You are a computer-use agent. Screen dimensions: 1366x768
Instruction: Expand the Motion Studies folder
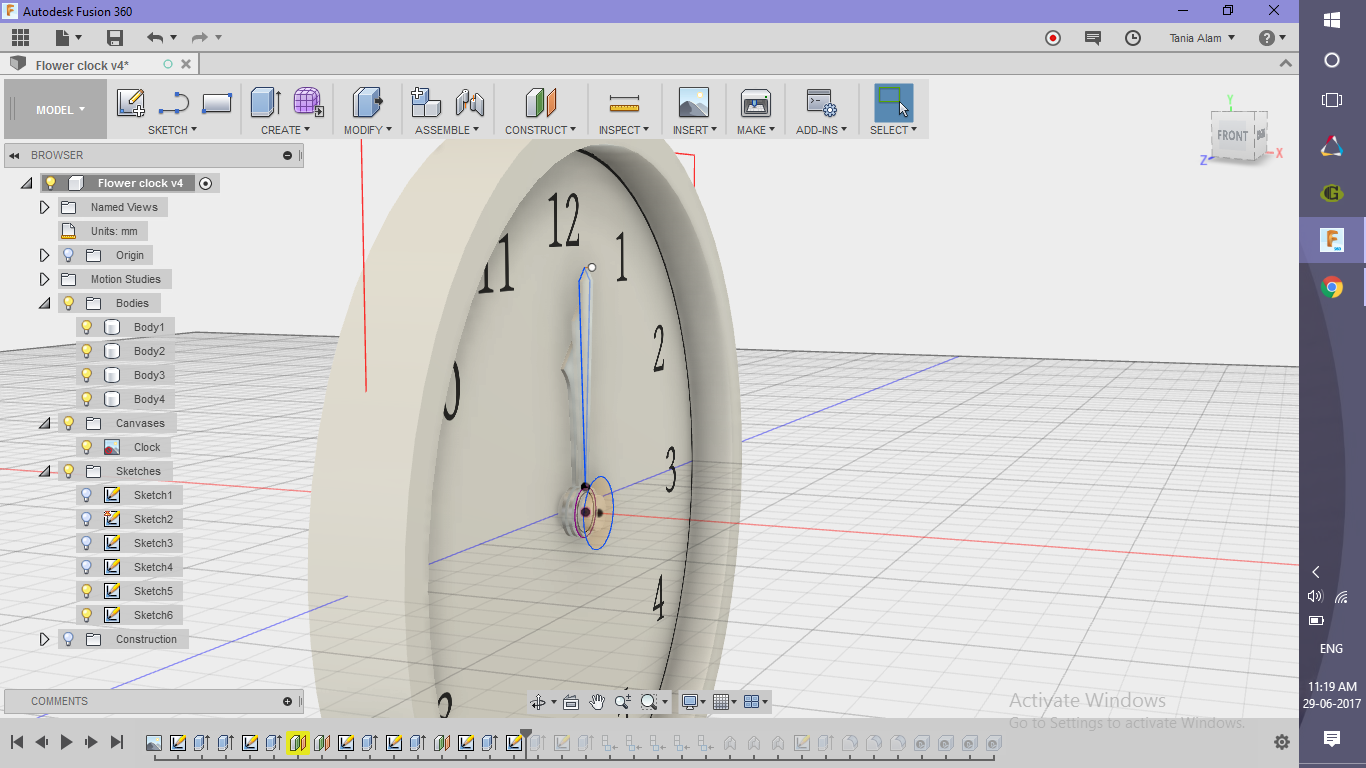pyautogui.click(x=44, y=279)
